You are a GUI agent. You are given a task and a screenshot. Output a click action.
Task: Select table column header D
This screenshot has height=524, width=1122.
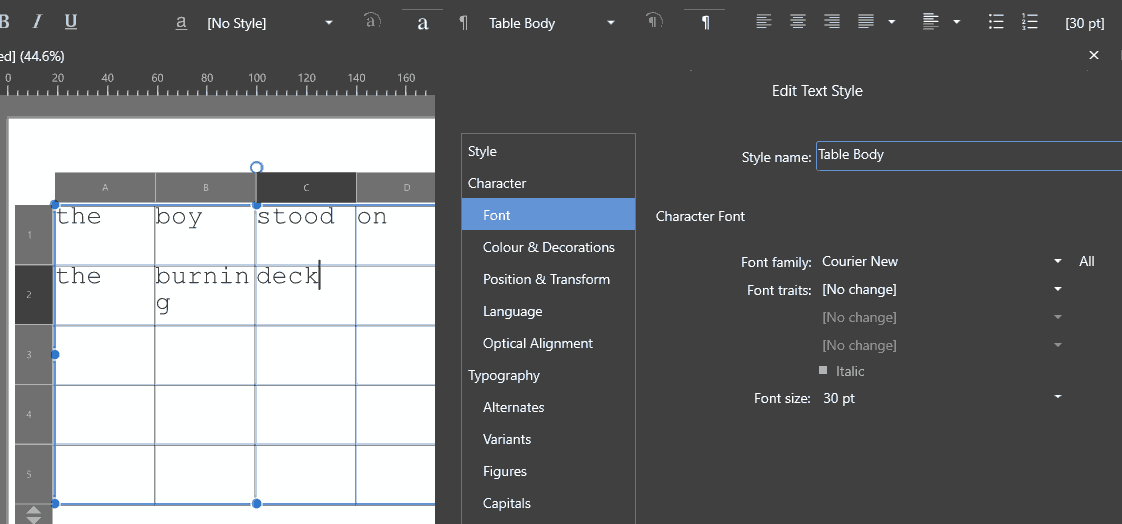pyautogui.click(x=396, y=188)
